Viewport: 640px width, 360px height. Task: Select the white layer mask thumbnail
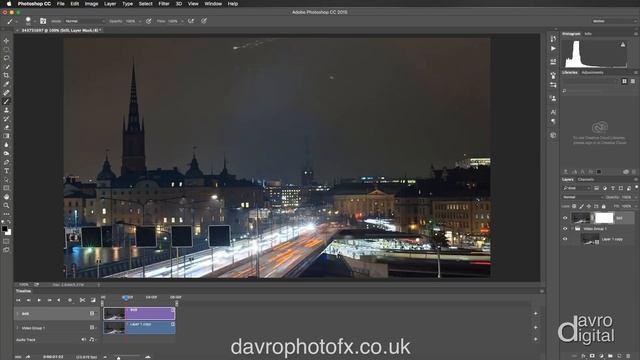click(604, 218)
